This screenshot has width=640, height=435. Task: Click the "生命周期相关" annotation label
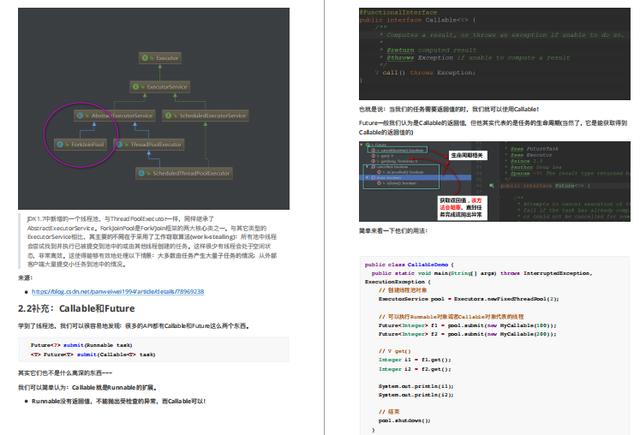tap(468, 155)
